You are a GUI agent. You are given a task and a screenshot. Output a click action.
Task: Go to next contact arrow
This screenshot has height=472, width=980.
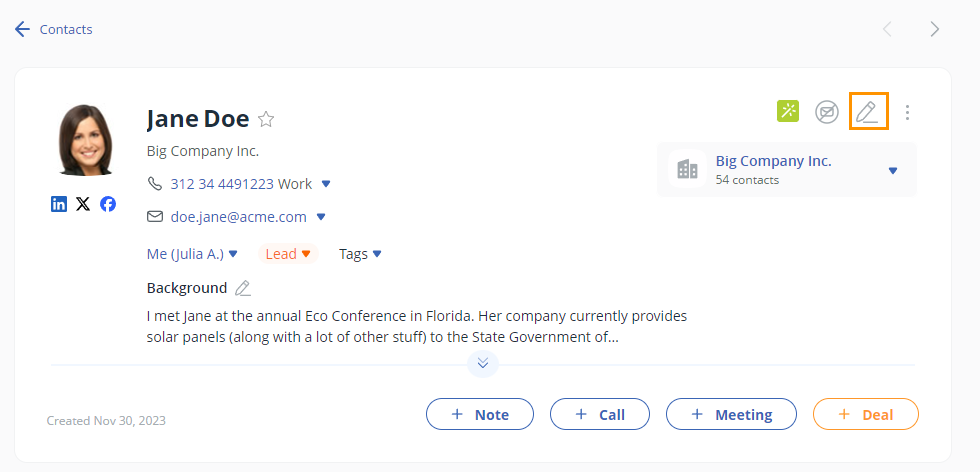click(x=935, y=29)
